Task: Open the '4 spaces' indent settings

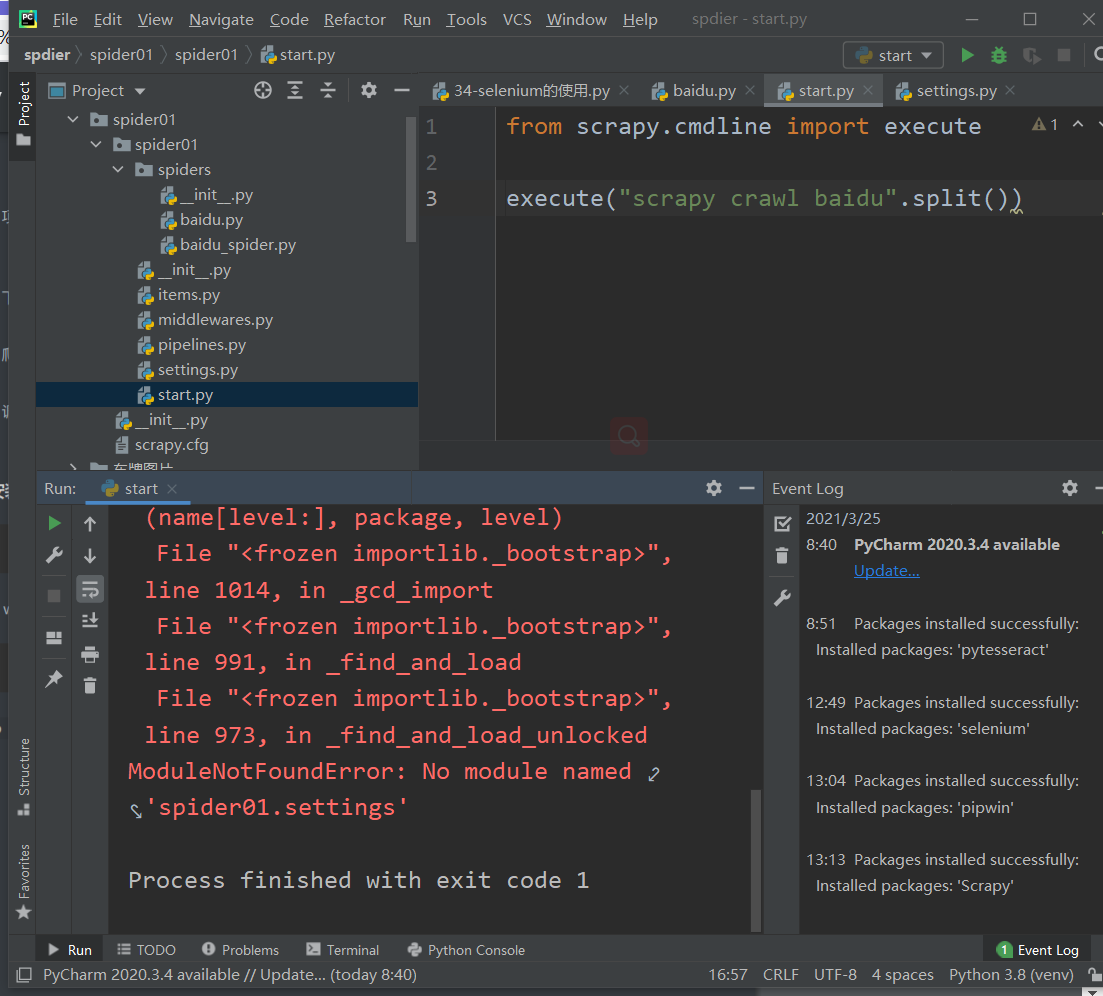Action: [x=903, y=975]
